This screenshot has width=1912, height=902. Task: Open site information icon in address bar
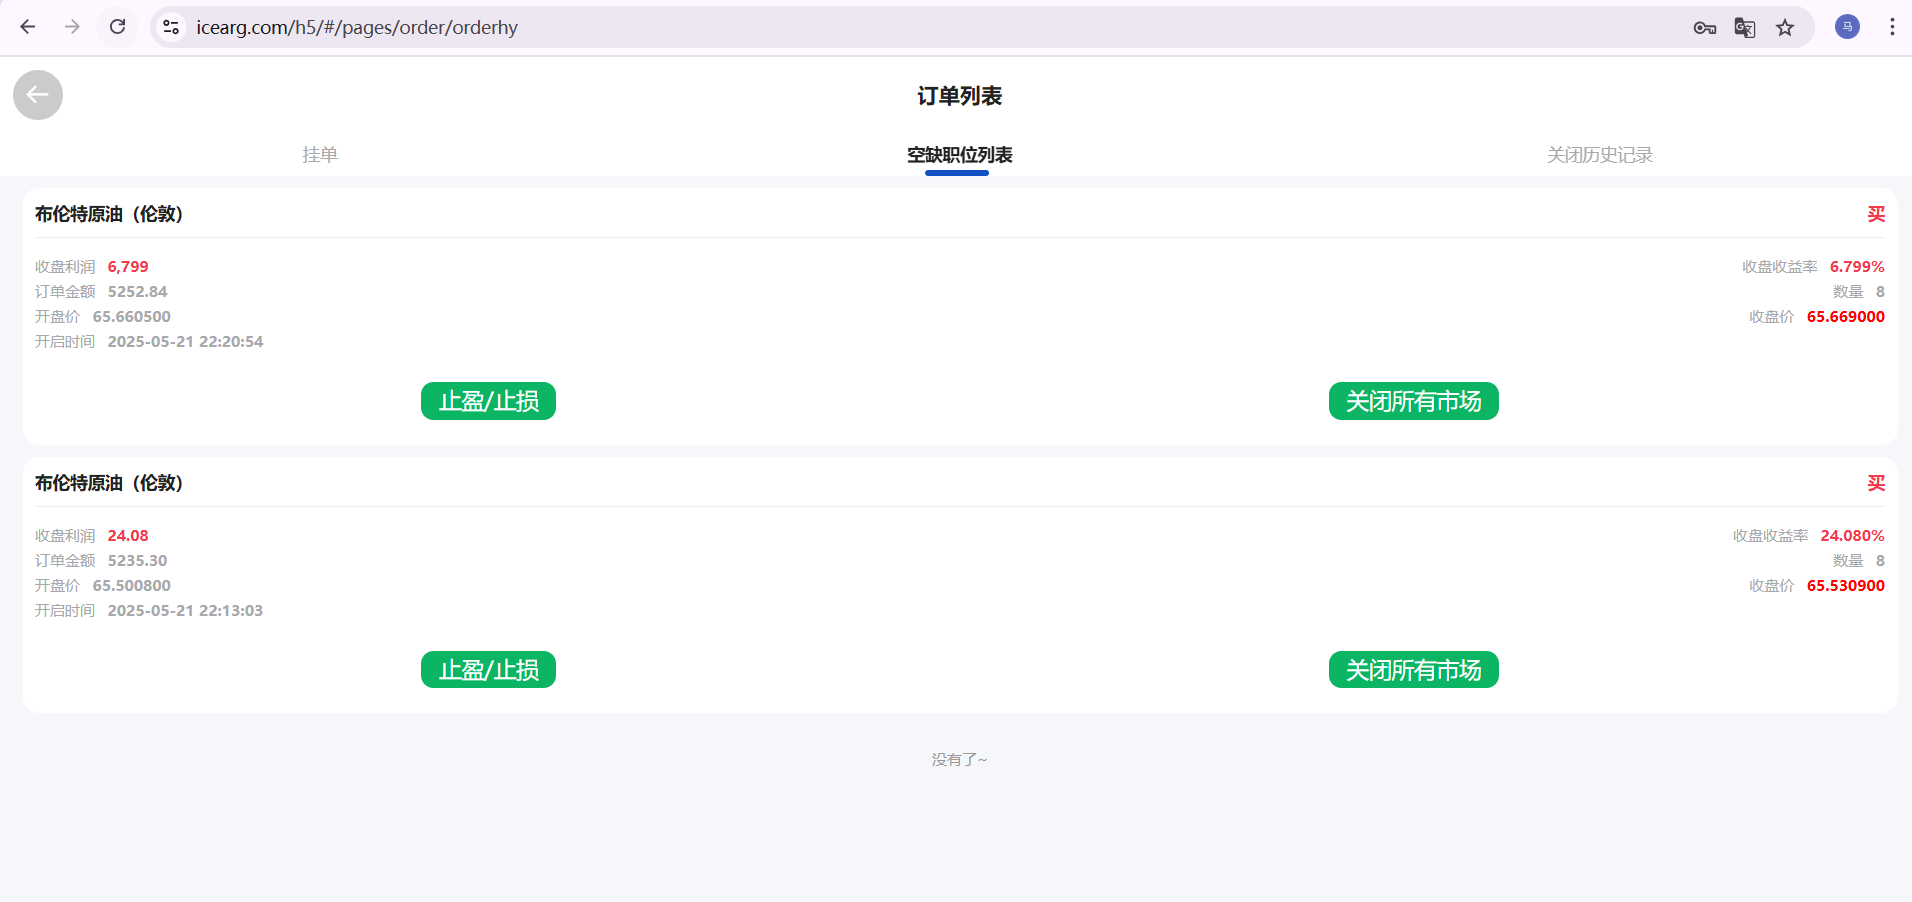[x=171, y=27]
